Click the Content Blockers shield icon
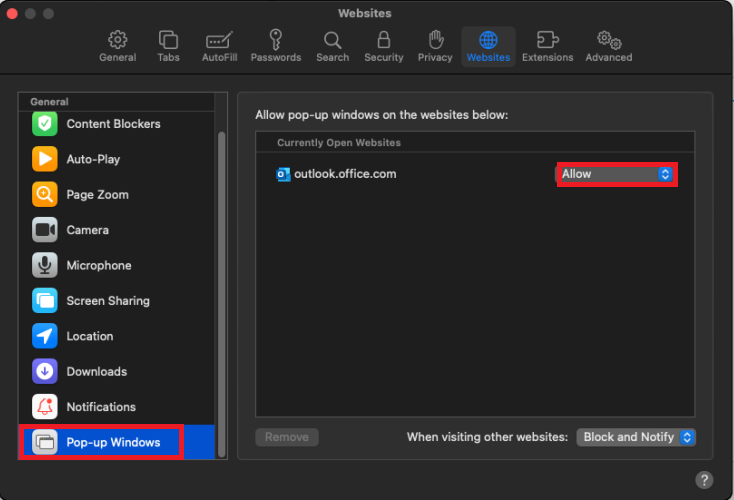 45,124
